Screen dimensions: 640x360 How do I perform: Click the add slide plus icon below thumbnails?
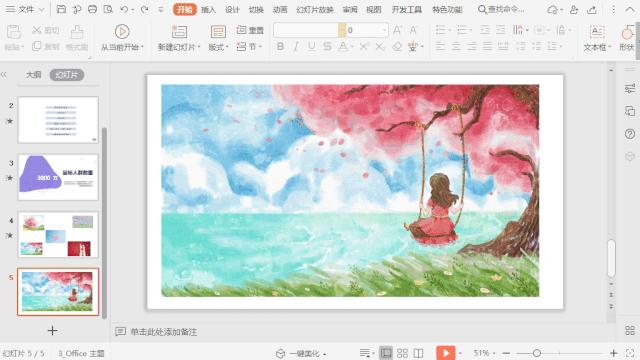point(52,330)
